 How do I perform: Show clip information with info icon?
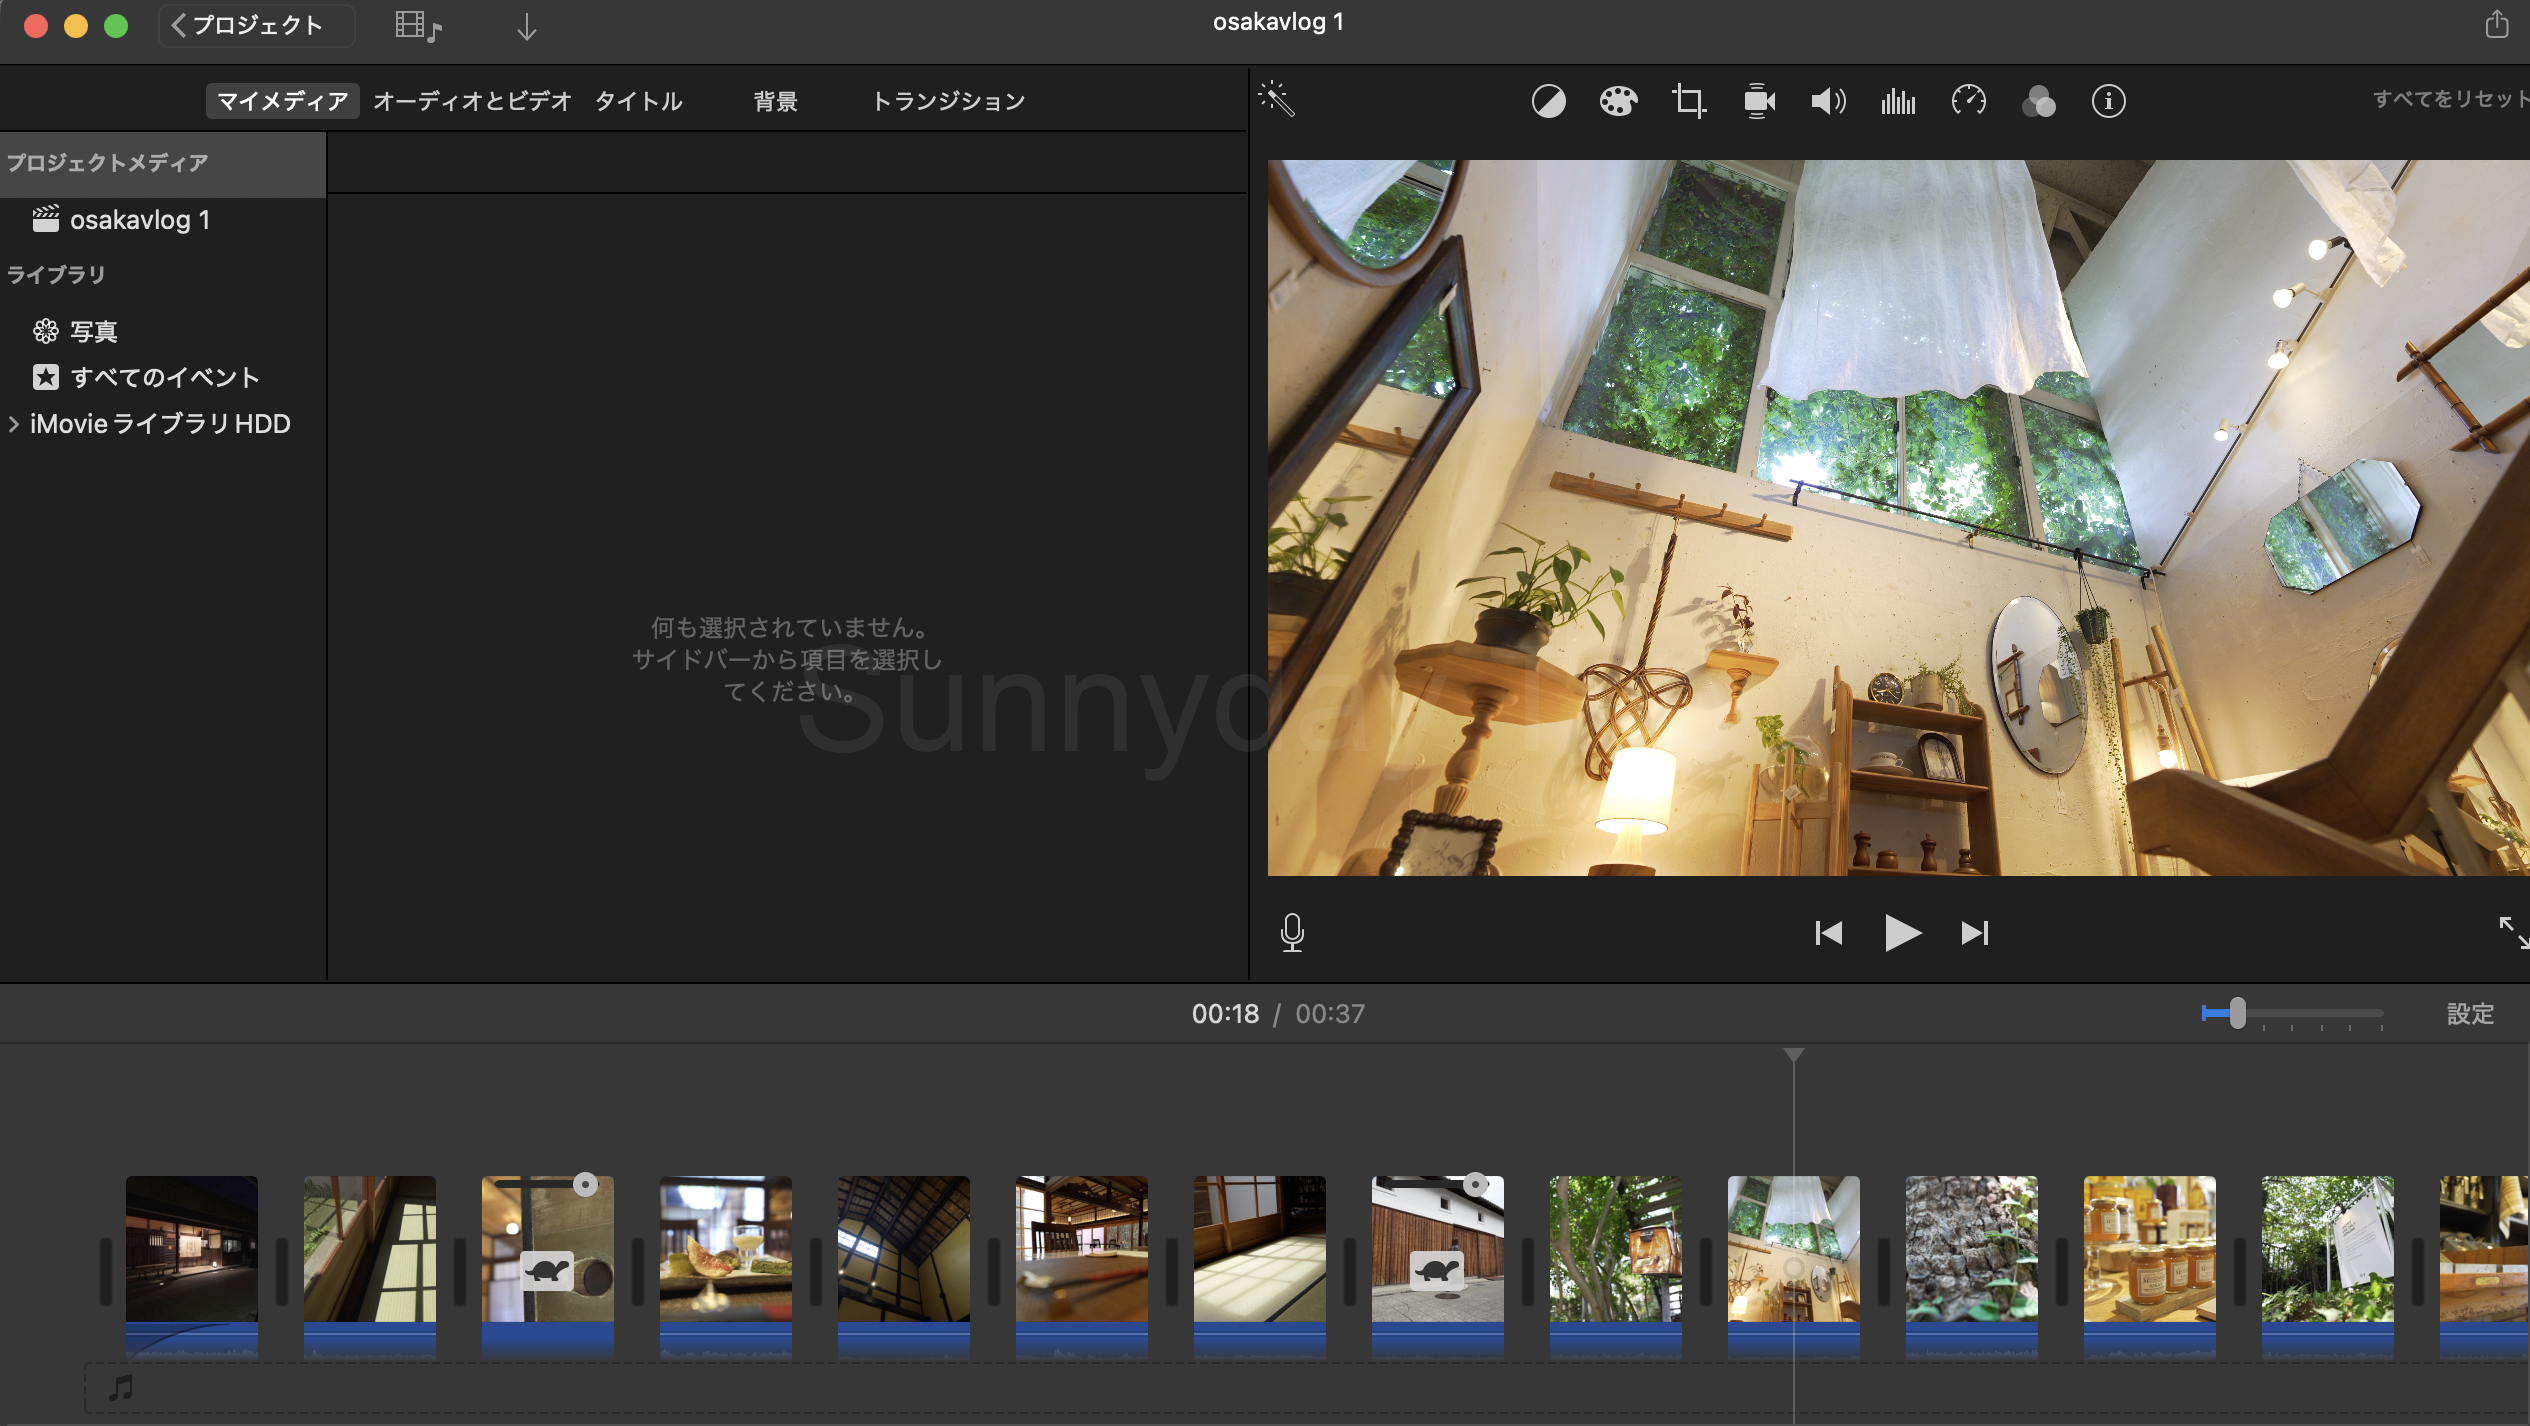click(x=2108, y=101)
